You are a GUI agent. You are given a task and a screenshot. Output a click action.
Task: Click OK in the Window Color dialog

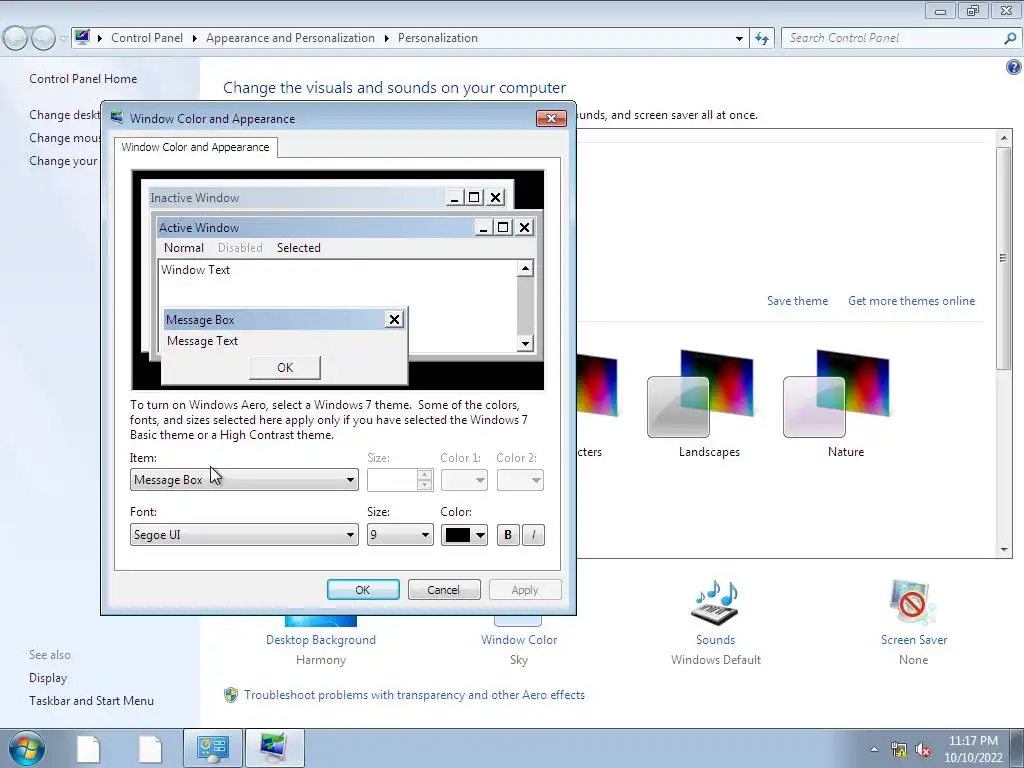point(363,590)
